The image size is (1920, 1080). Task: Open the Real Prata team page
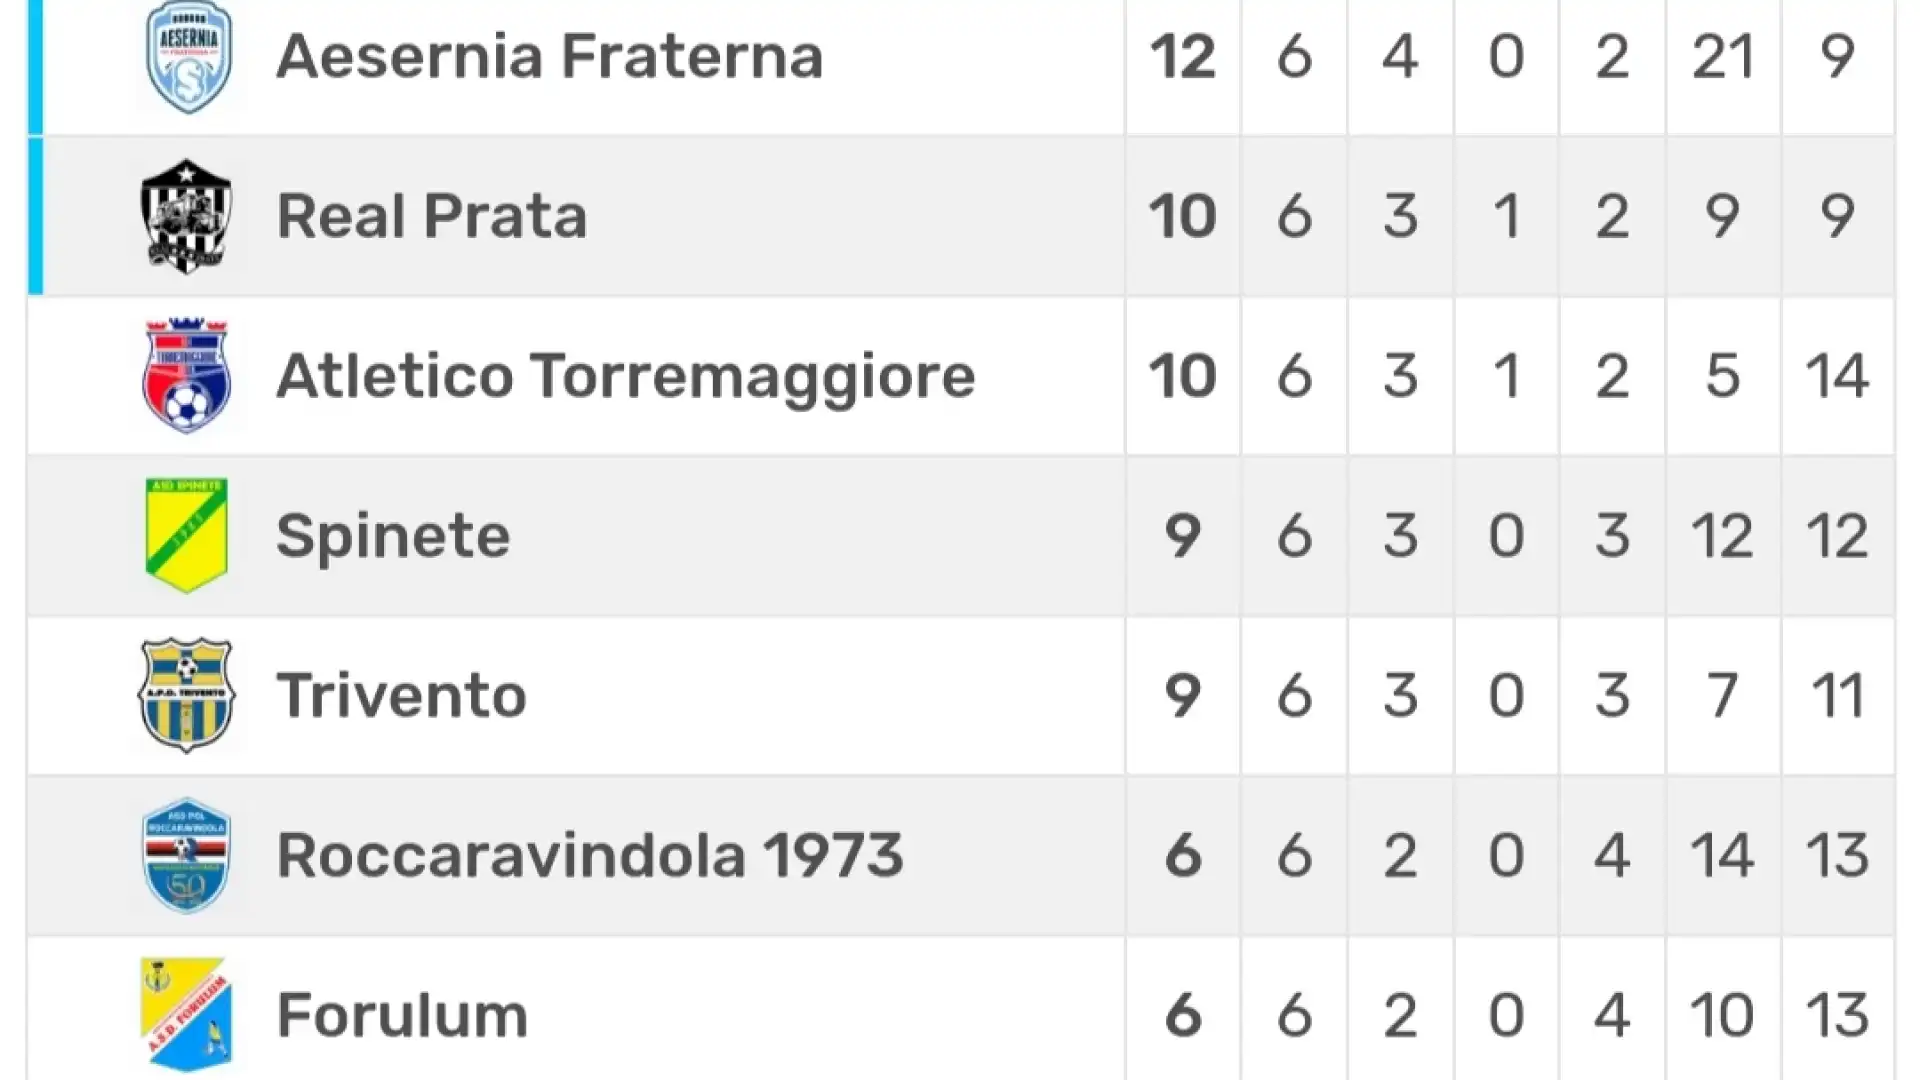pyautogui.click(x=432, y=216)
